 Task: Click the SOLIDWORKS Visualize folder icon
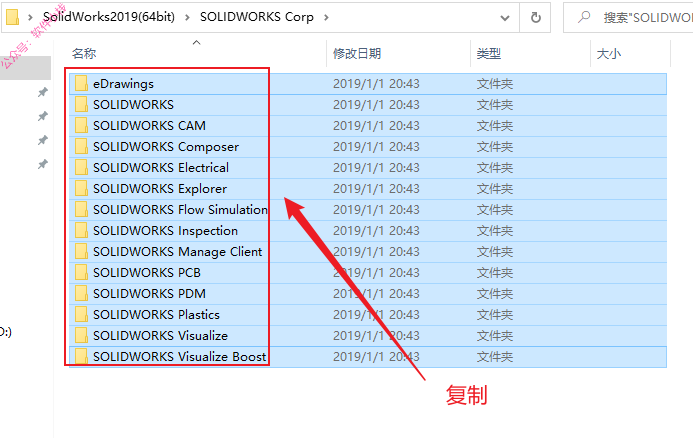81,335
